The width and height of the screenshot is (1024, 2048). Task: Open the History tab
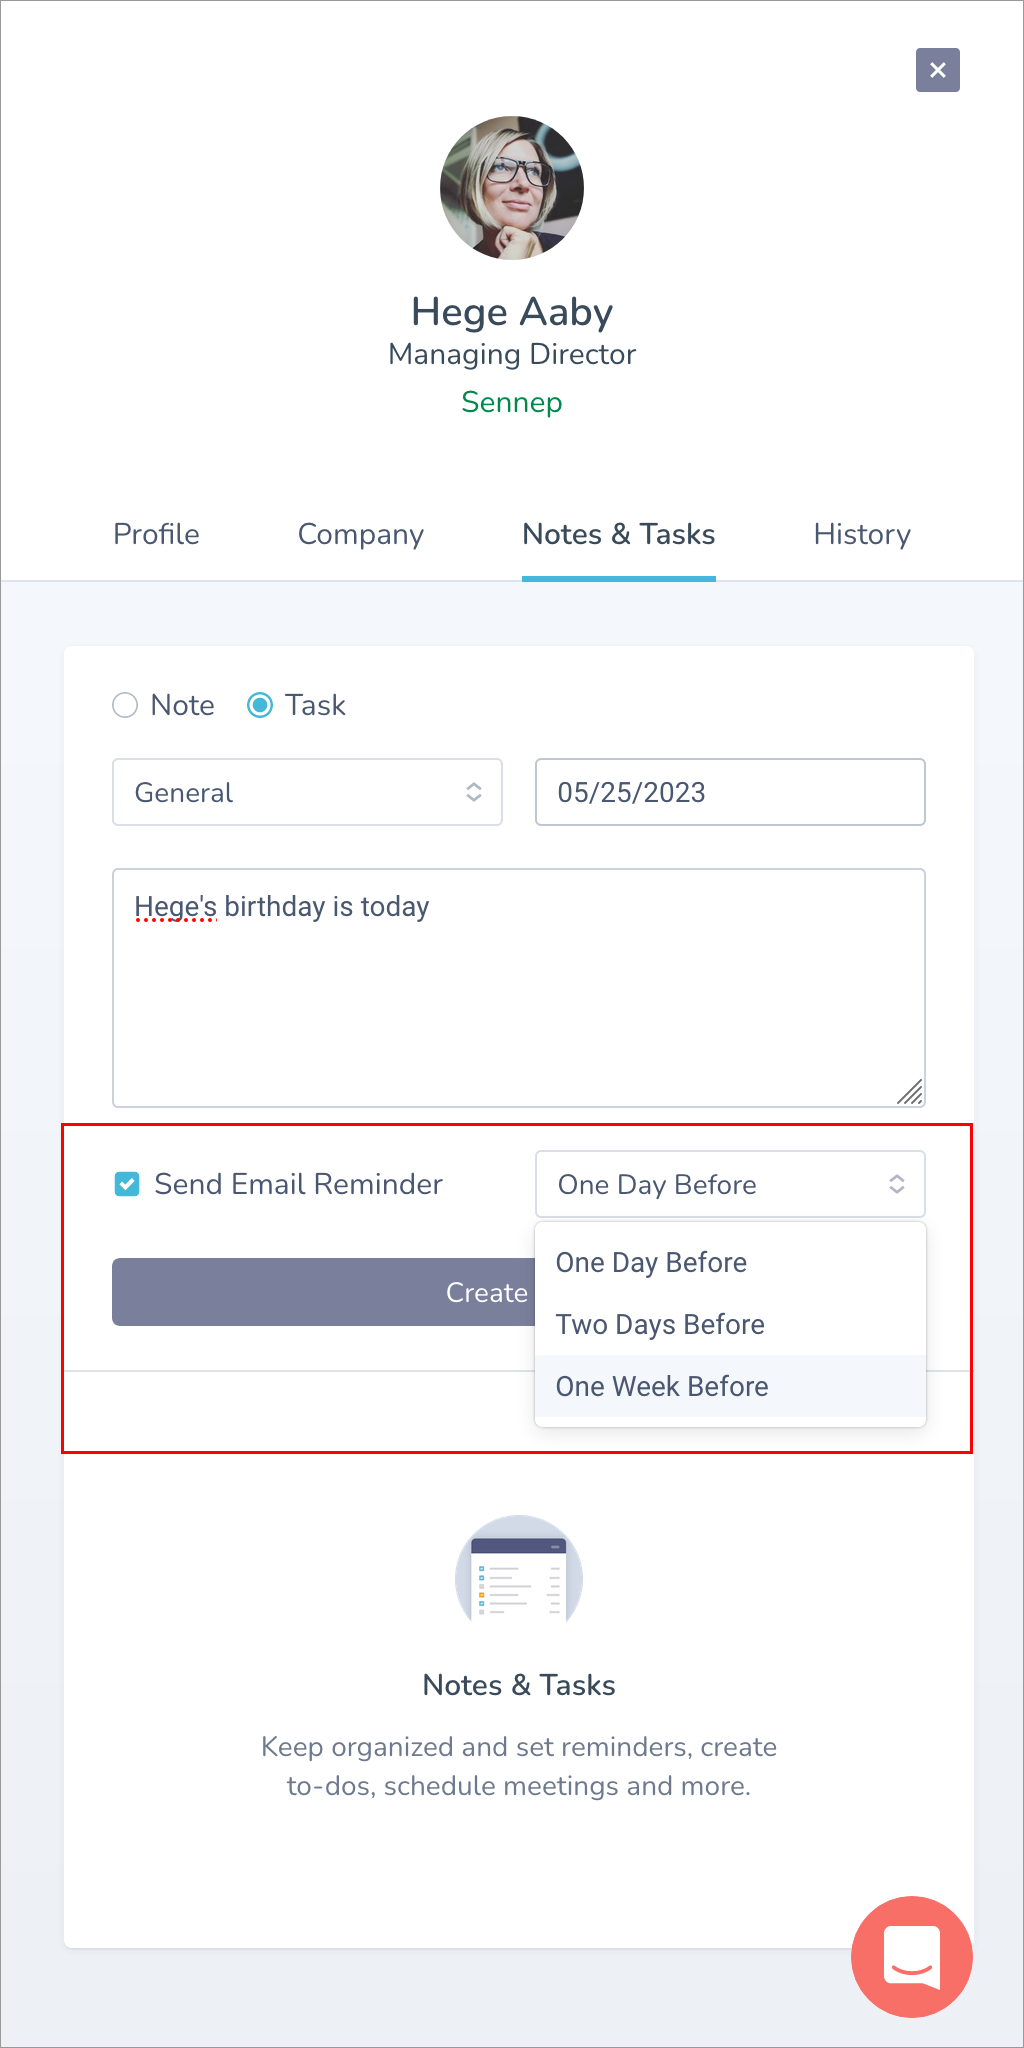[x=862, y=534]
